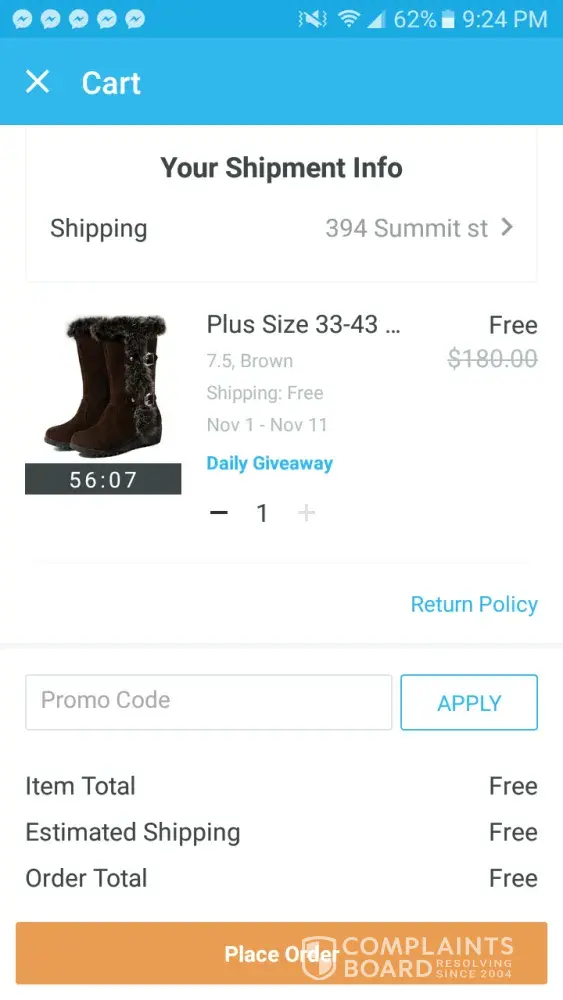
Task: Apply the promo code with APPLY button
Action: coord(469,702)
